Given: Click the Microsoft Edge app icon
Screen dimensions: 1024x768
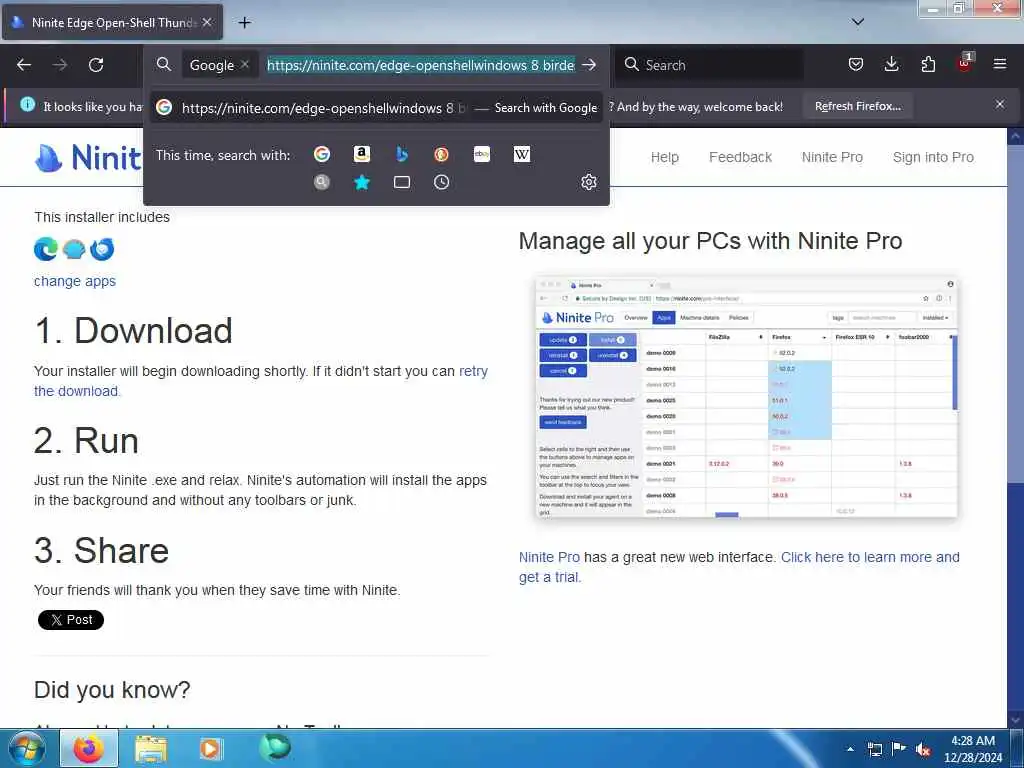Looking at the screenshot, I should 46,249.
